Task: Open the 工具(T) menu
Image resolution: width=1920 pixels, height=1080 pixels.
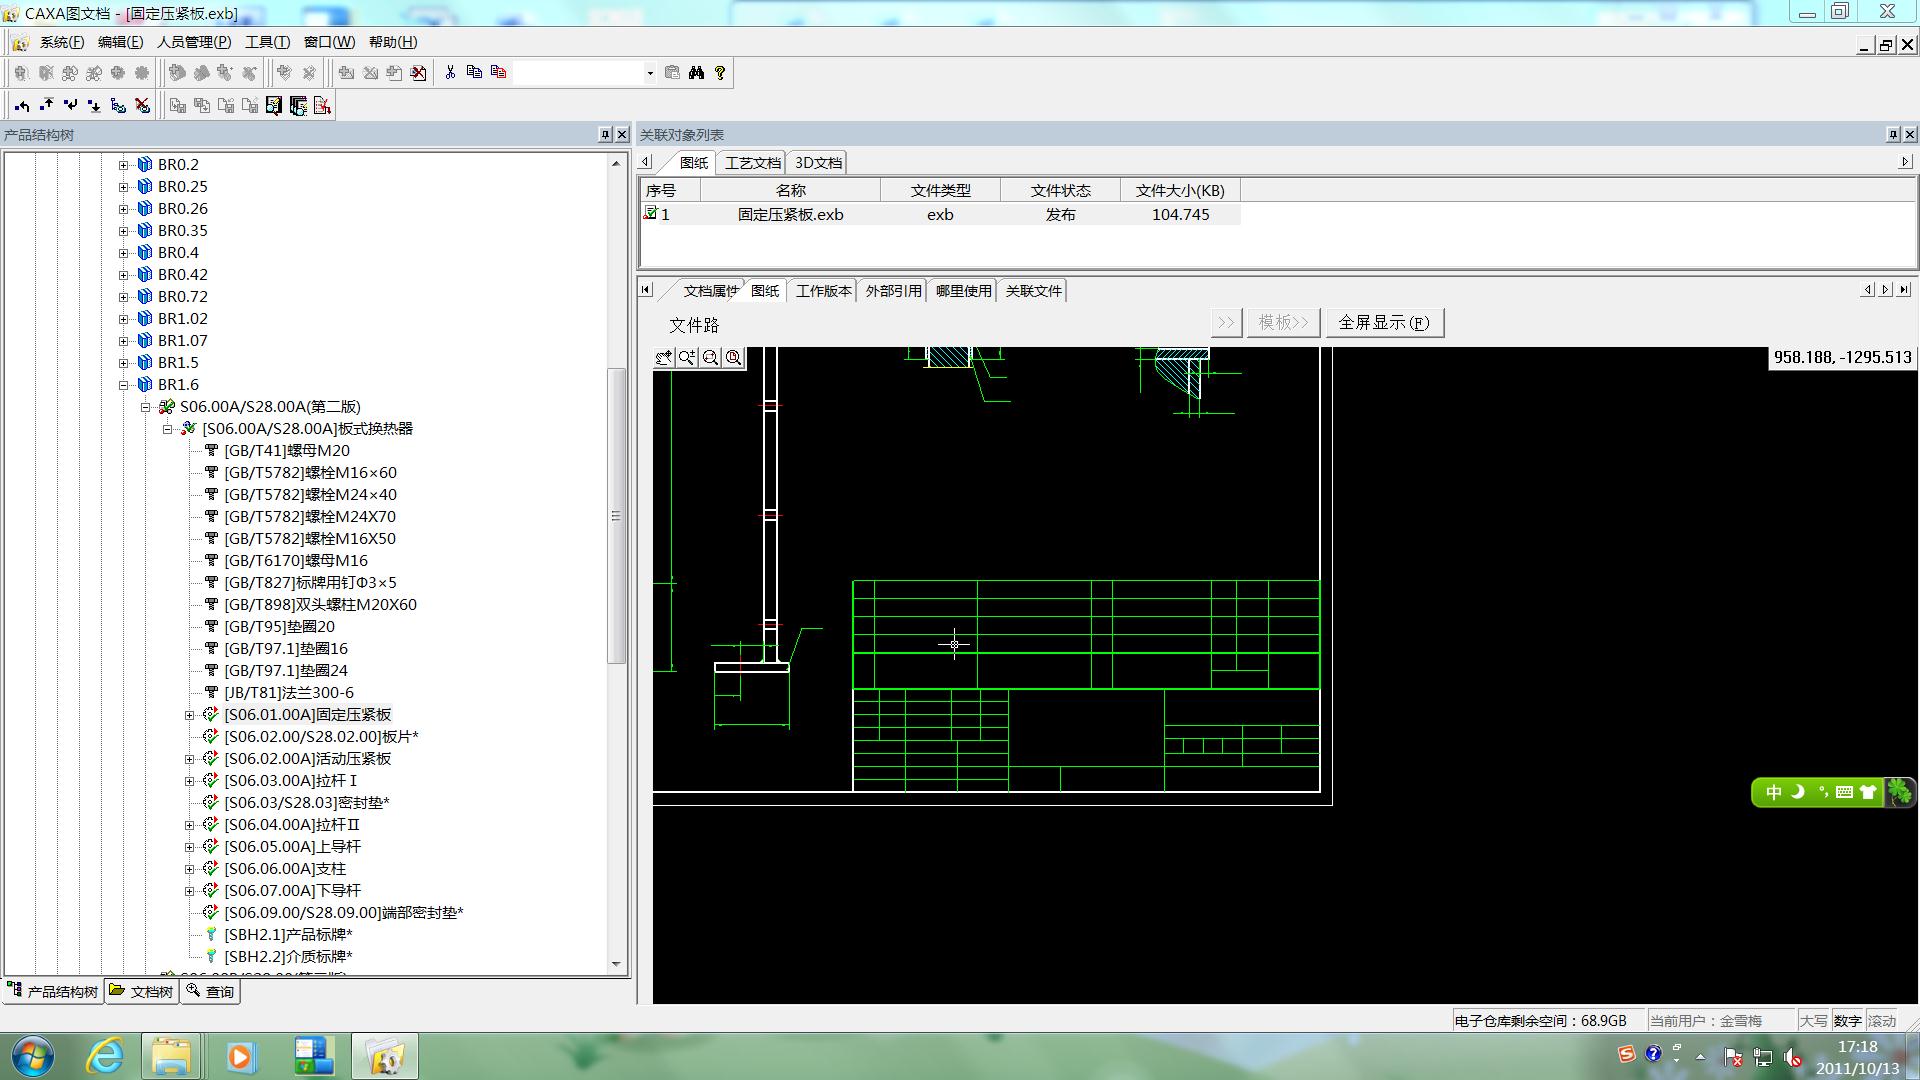Action: click(267, 42)
